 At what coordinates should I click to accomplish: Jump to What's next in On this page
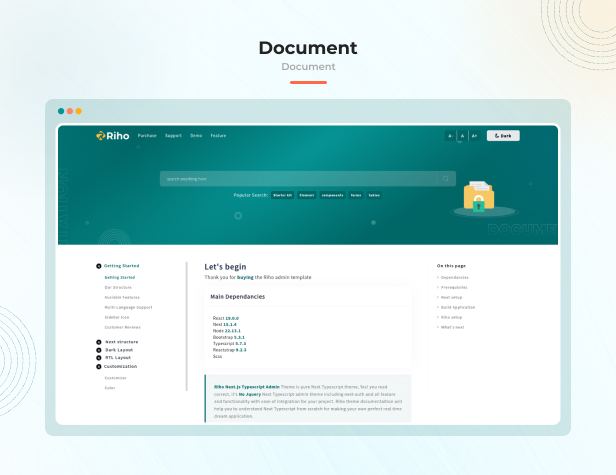point(453,327)
